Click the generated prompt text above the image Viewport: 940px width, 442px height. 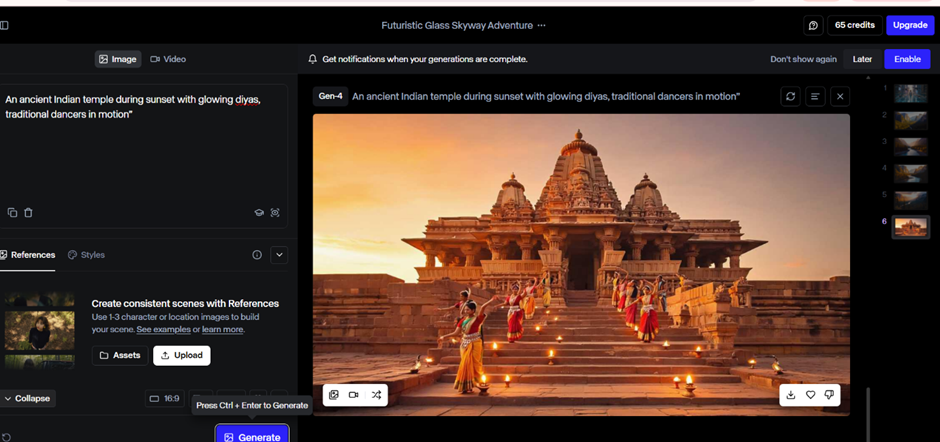[546, 96]
